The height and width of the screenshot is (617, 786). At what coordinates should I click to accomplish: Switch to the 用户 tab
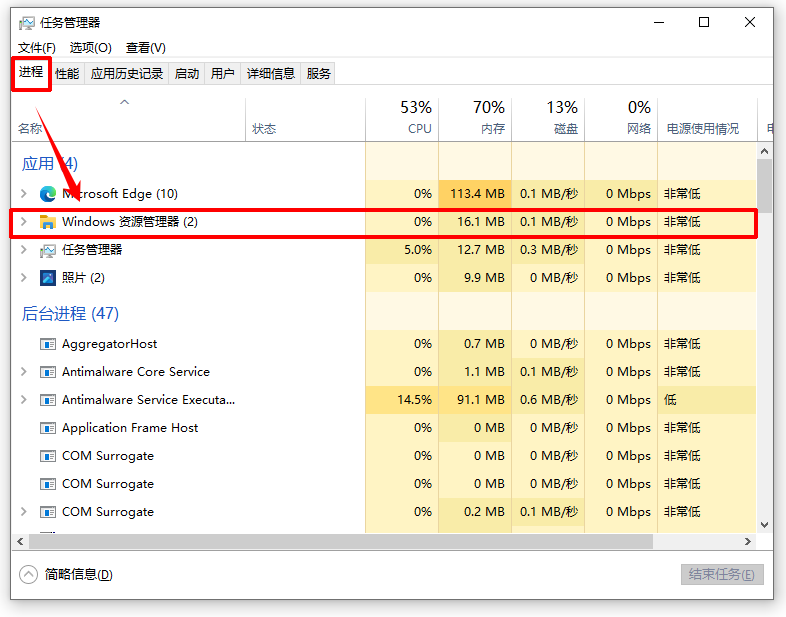[x=223, y=74]
